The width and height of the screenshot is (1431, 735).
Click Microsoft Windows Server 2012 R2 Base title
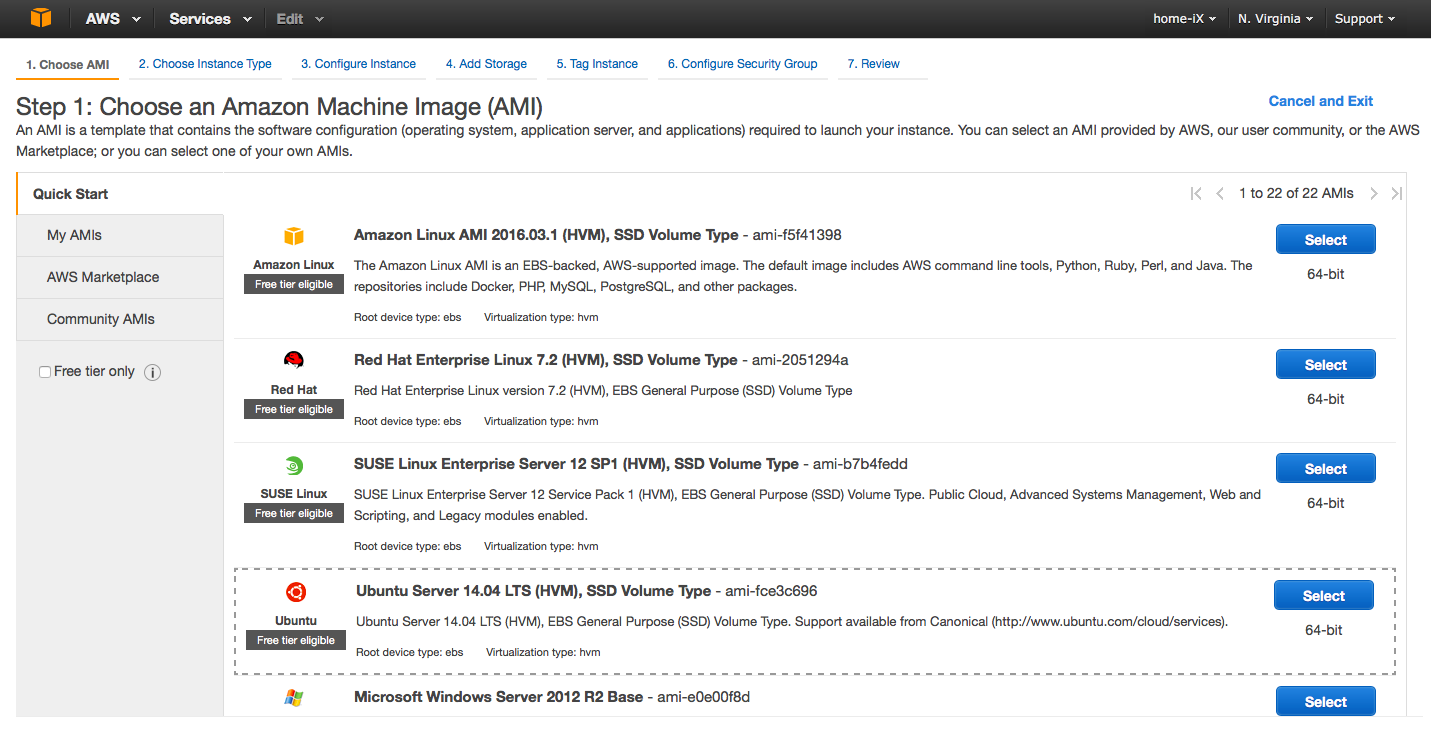tap(499, 696)
